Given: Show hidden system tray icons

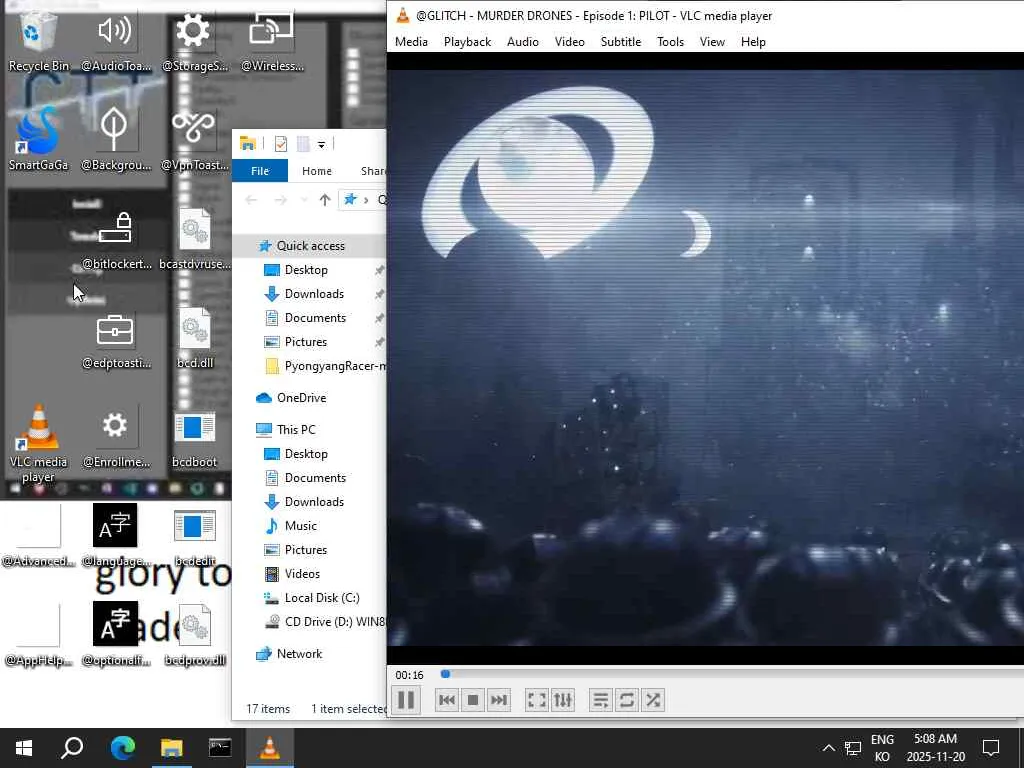Looking at the screenshot, I should 828,748.
